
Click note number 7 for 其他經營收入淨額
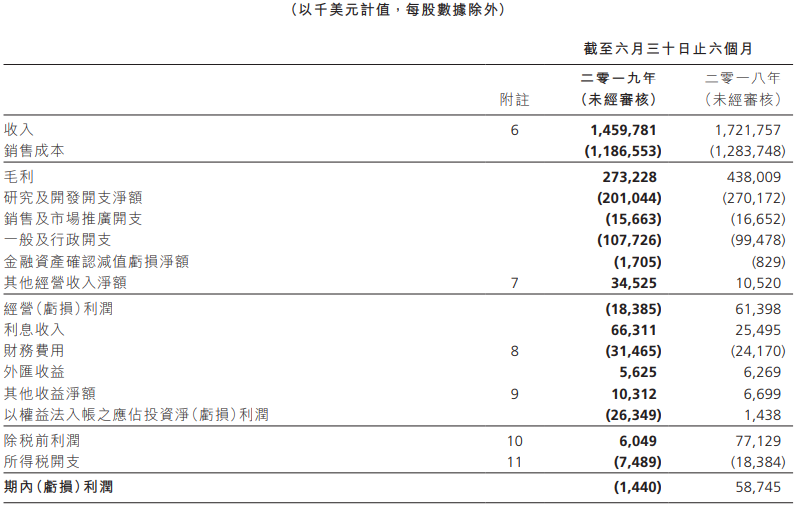coord(515,283)
